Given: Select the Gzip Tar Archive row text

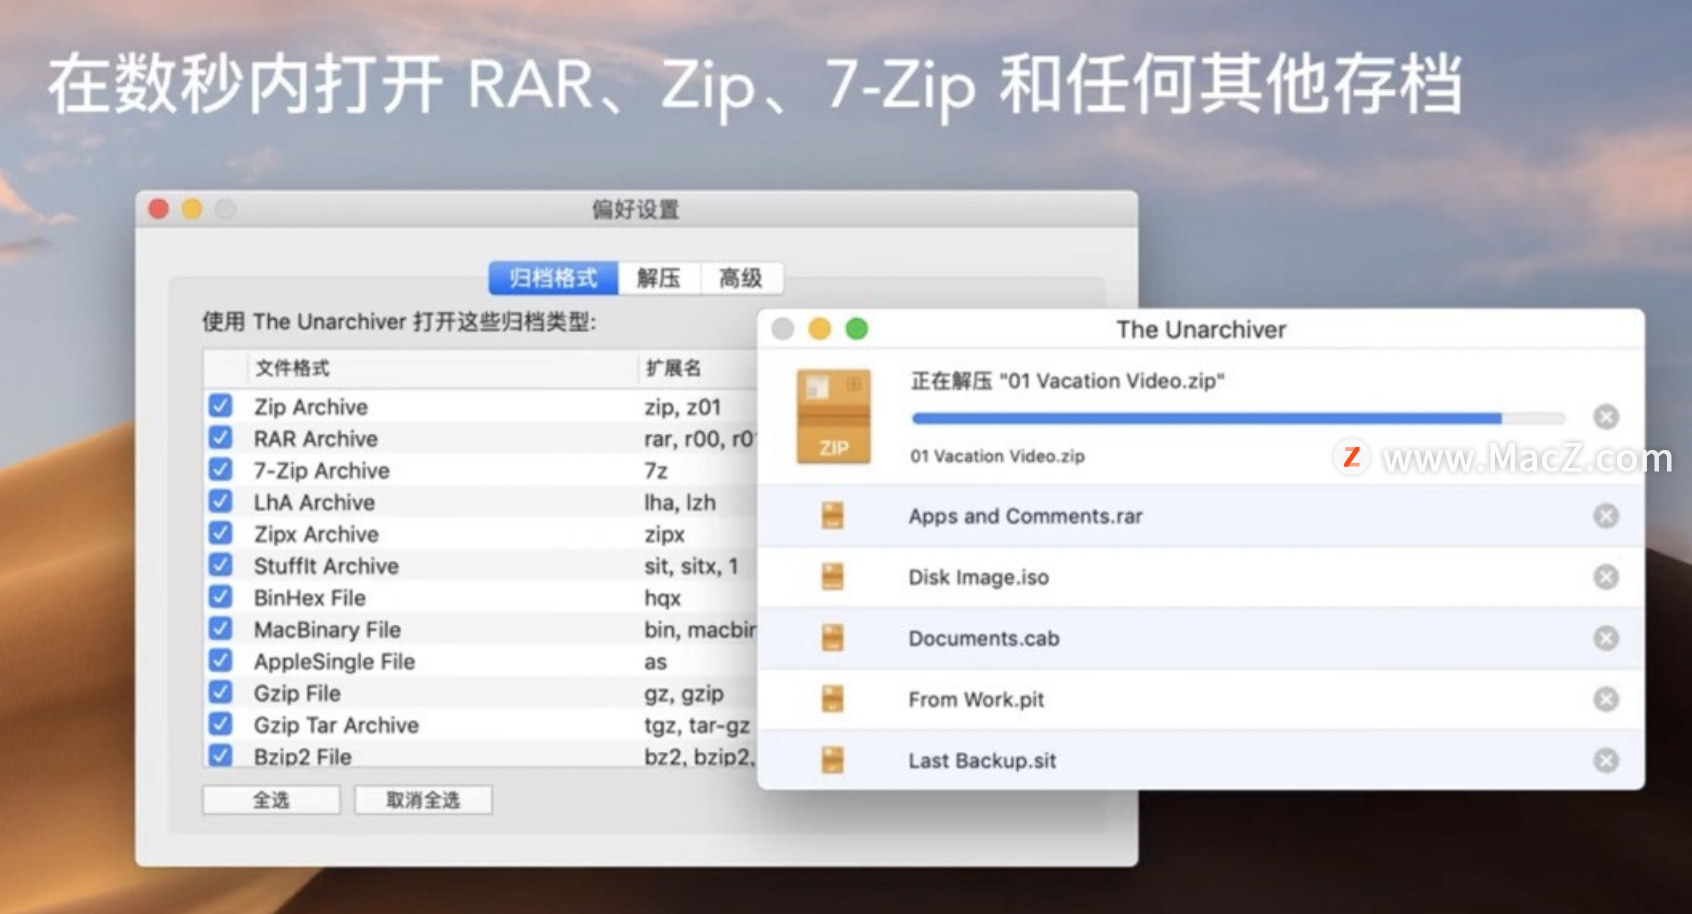Looking at the screenshot, I should [336, 725].
